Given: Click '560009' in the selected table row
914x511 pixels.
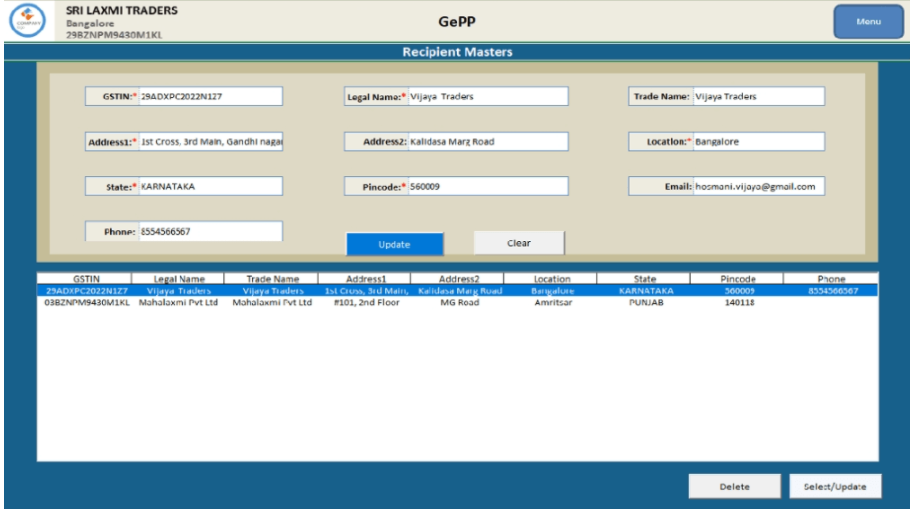Looking at the screenshot, I should pyautogui.click(x=739, y=291).
